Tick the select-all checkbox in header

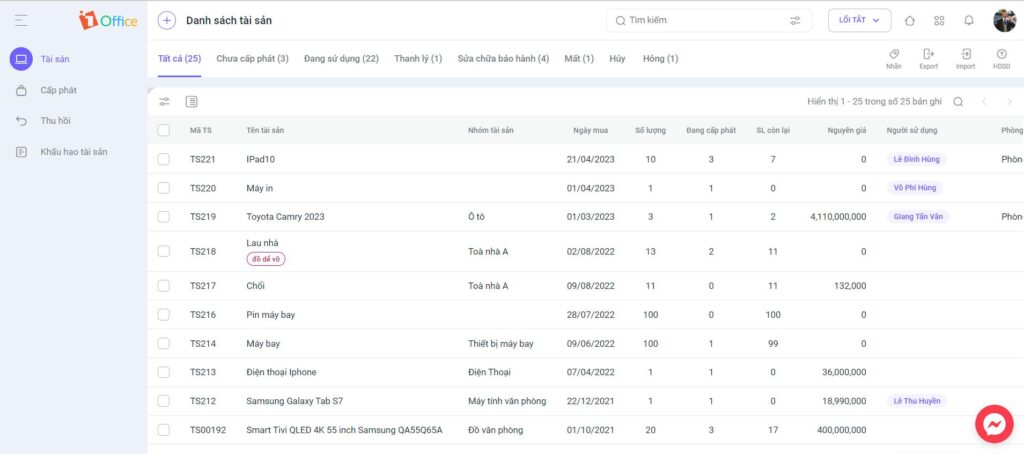[163, 130]
